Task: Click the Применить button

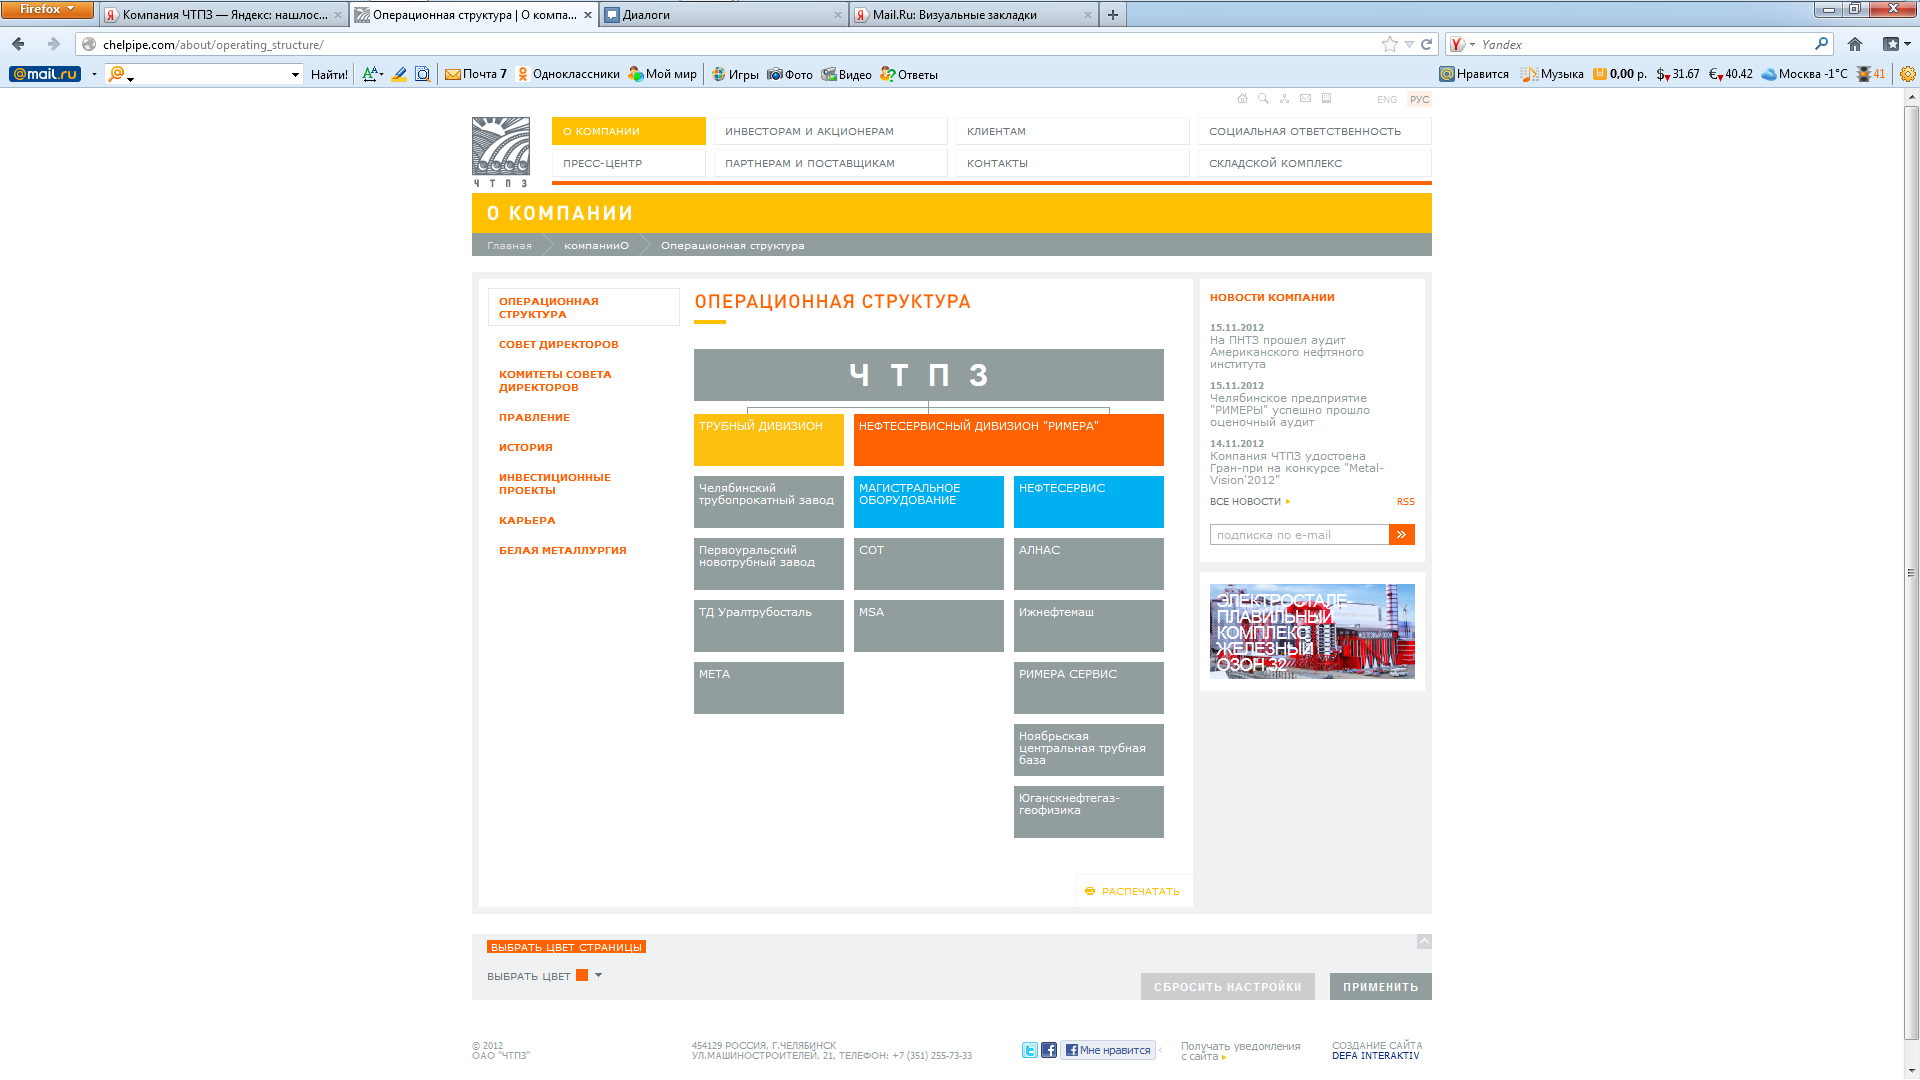Action: 1380,986
